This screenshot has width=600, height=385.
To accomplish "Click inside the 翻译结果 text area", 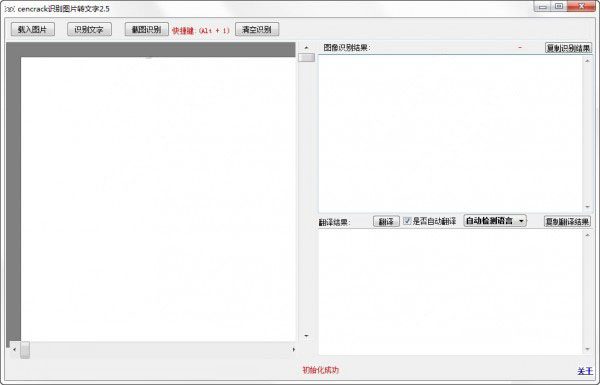I will tap(451, 293).
